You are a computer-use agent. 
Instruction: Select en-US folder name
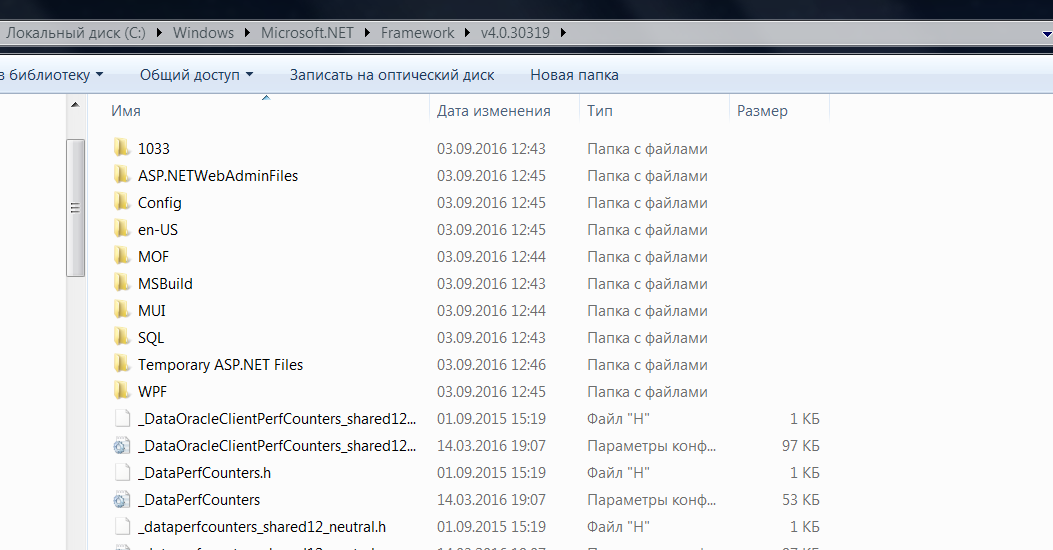[x=158, y=230]
